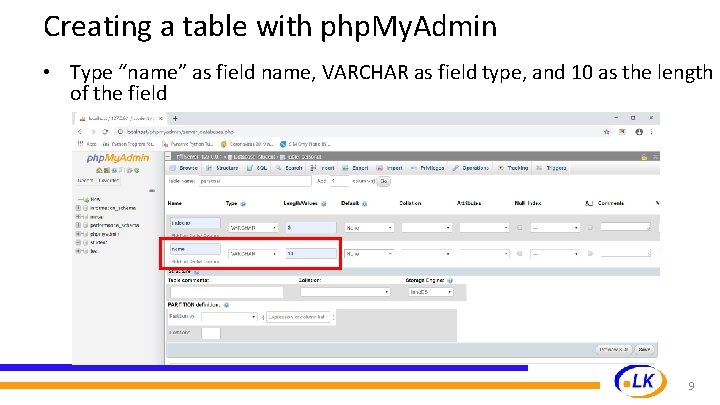Open the Export tab
This screenshot has width=720, height=405.
click(x=355, y=168)
